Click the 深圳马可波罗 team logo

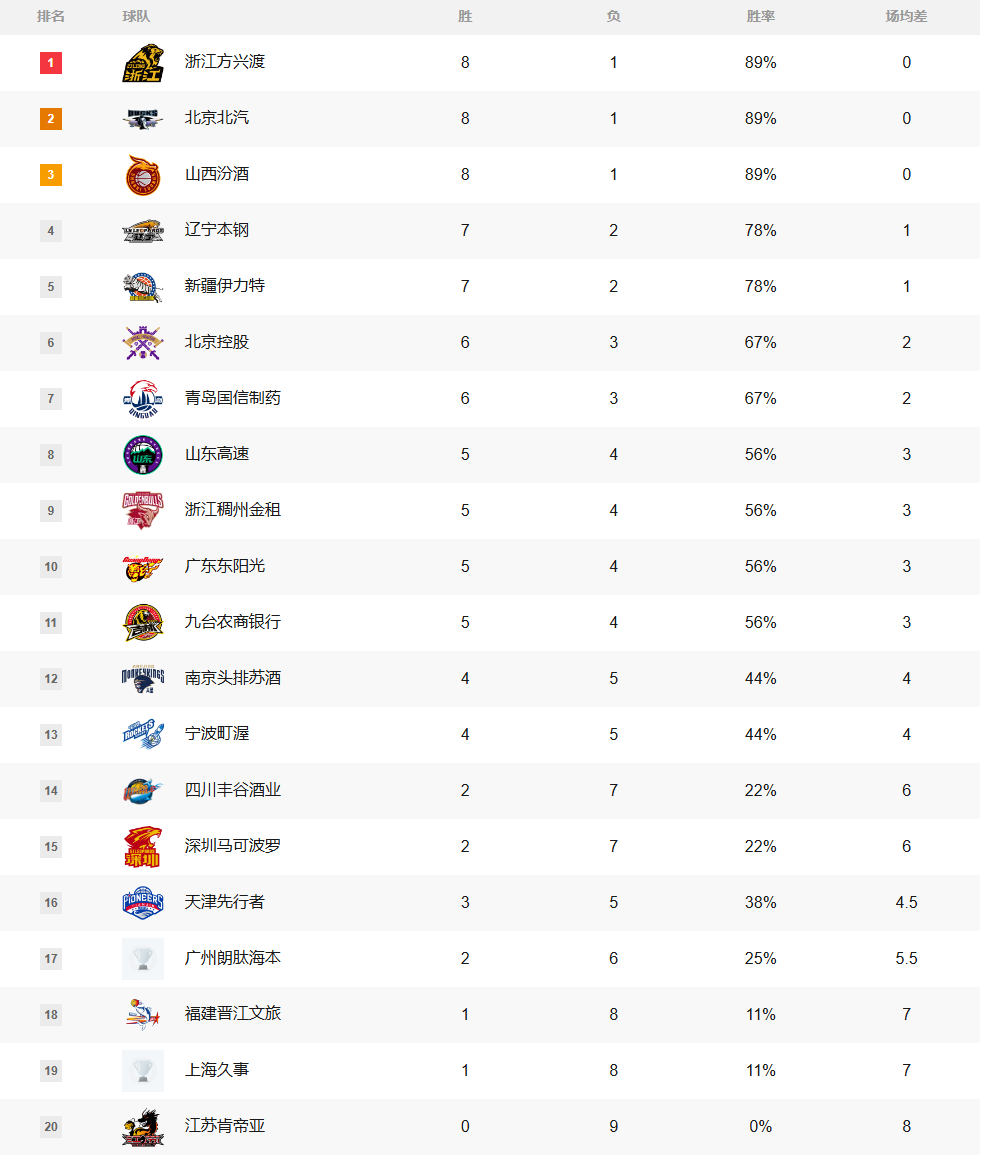pyautogui.click(x=143, y=847)
